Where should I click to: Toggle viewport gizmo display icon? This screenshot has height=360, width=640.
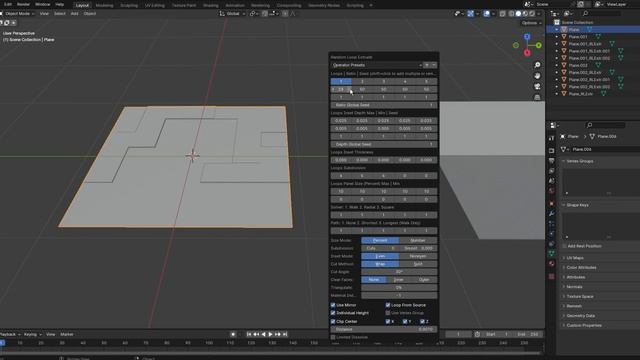[471, 13]
